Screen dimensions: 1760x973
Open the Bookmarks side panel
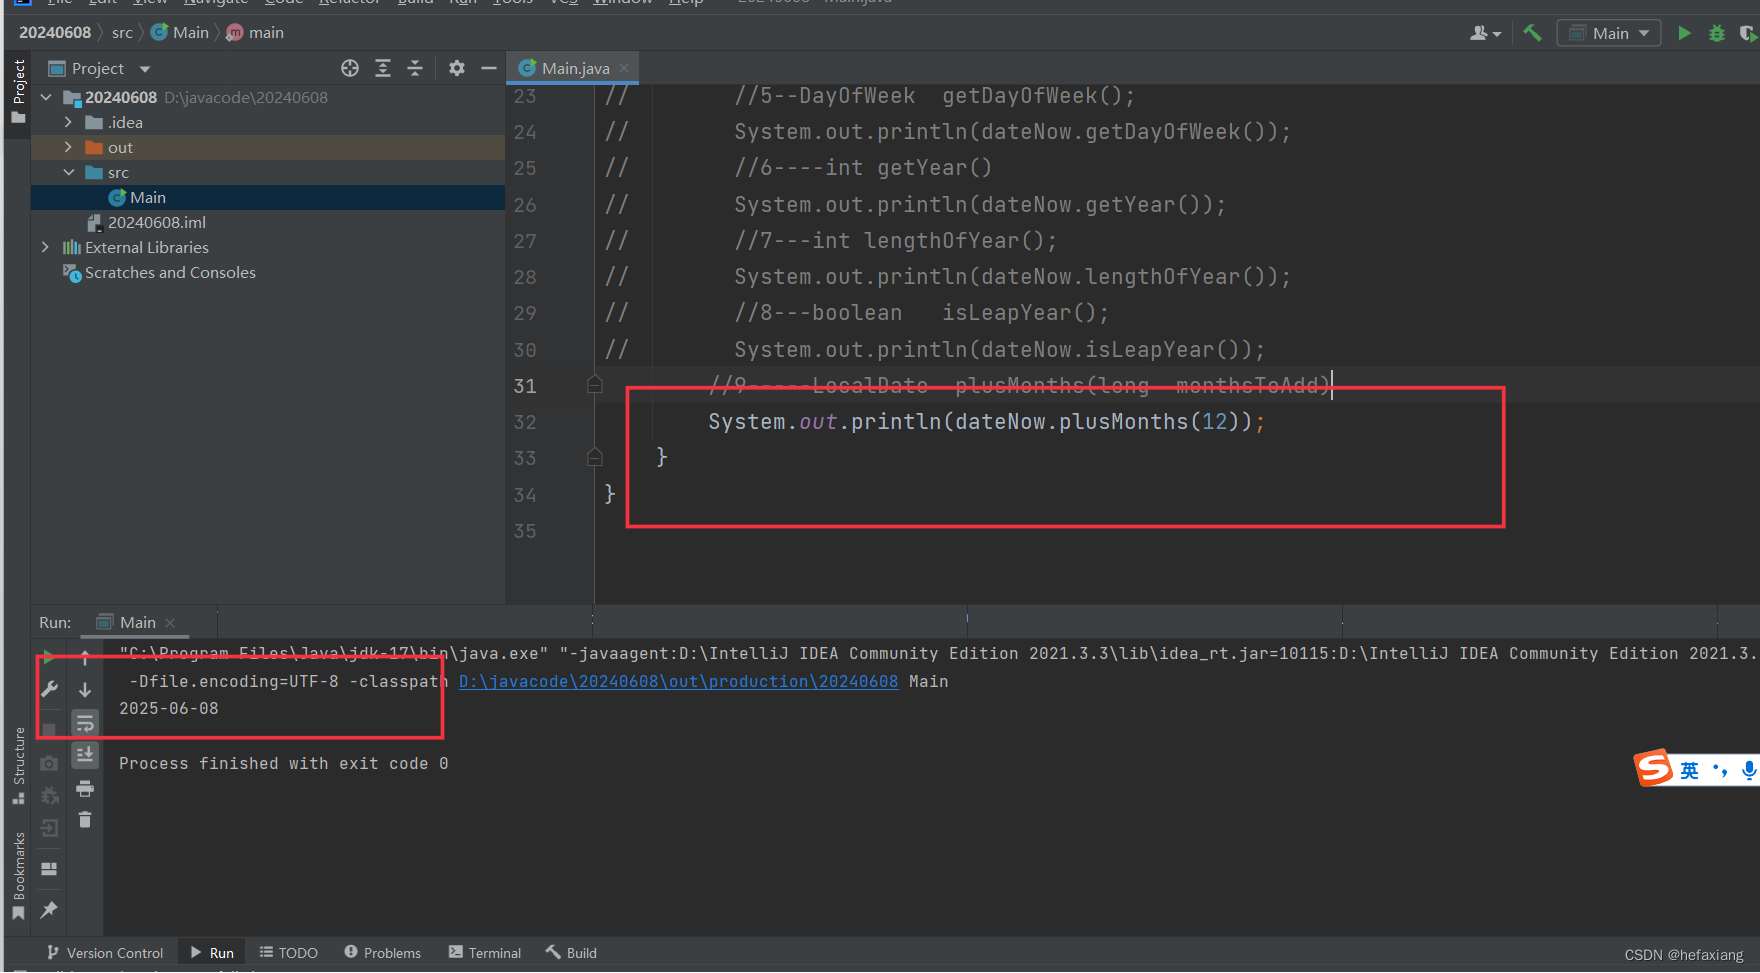(x=18, y=876)
